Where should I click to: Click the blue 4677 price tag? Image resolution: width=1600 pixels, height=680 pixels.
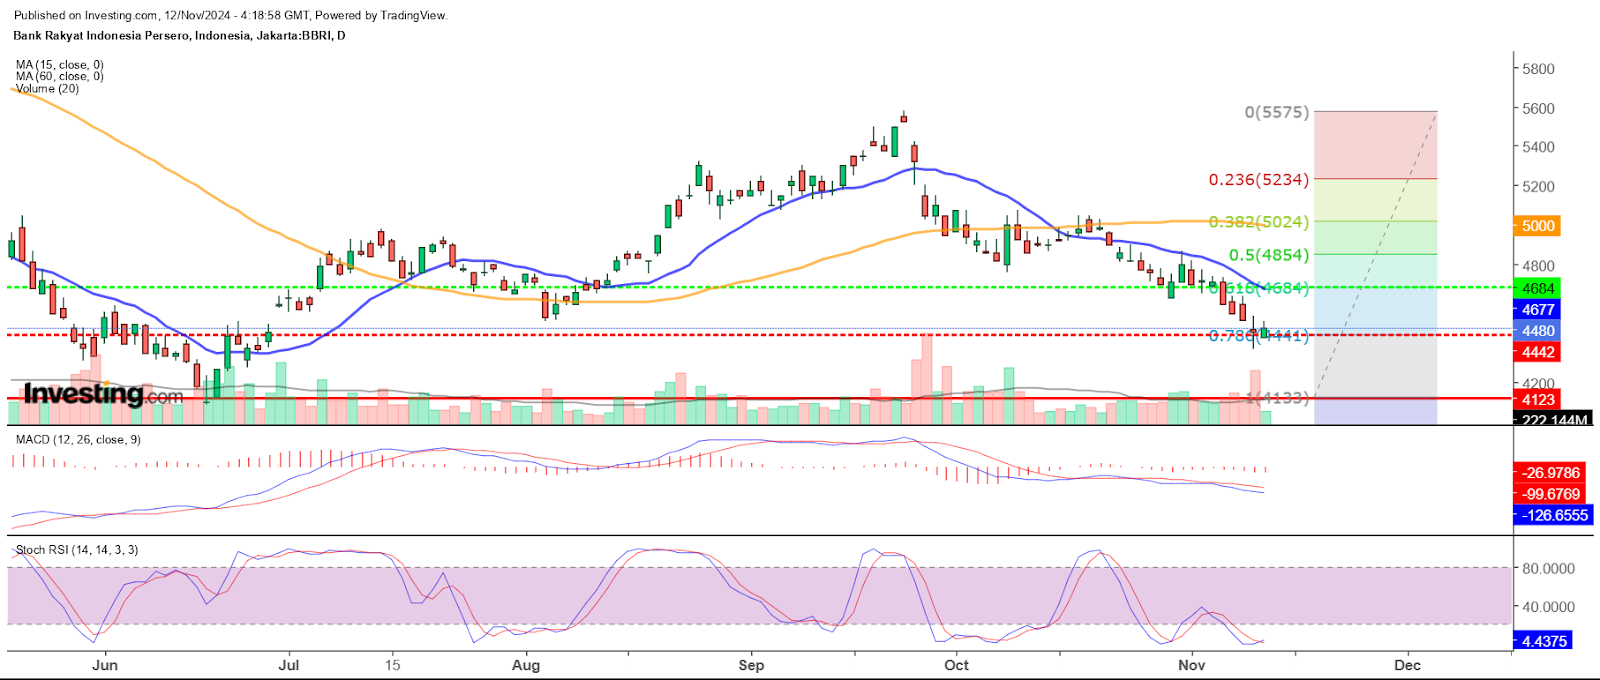[1538, 310]
